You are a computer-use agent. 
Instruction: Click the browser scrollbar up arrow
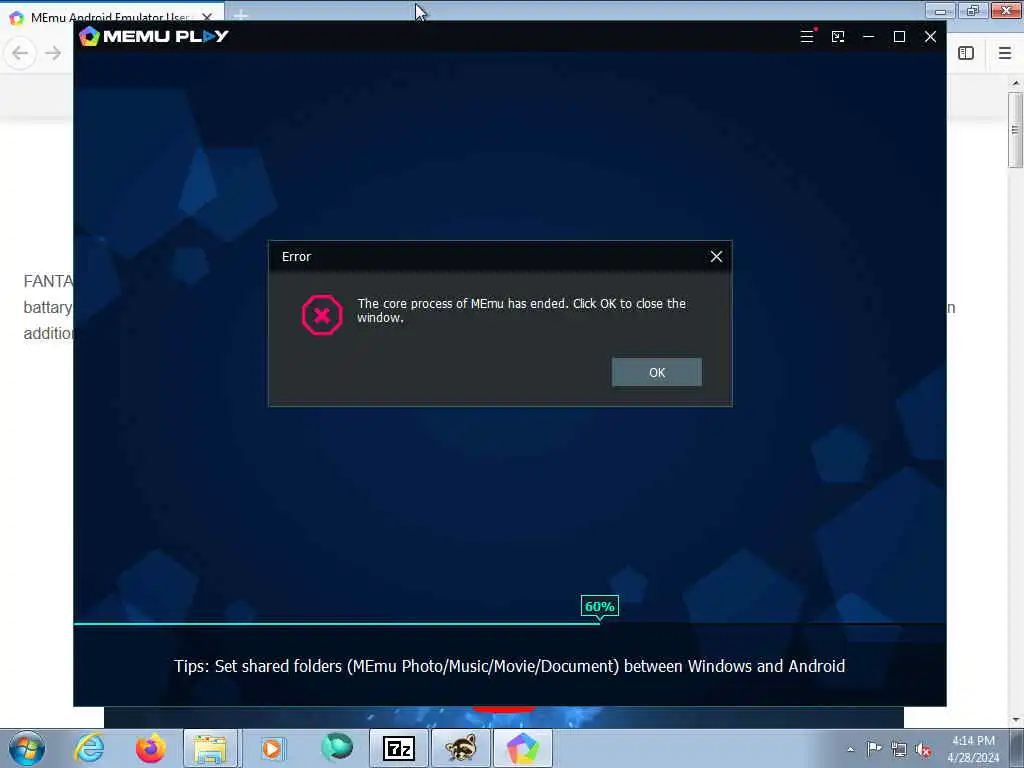(x=1015, y=83)
